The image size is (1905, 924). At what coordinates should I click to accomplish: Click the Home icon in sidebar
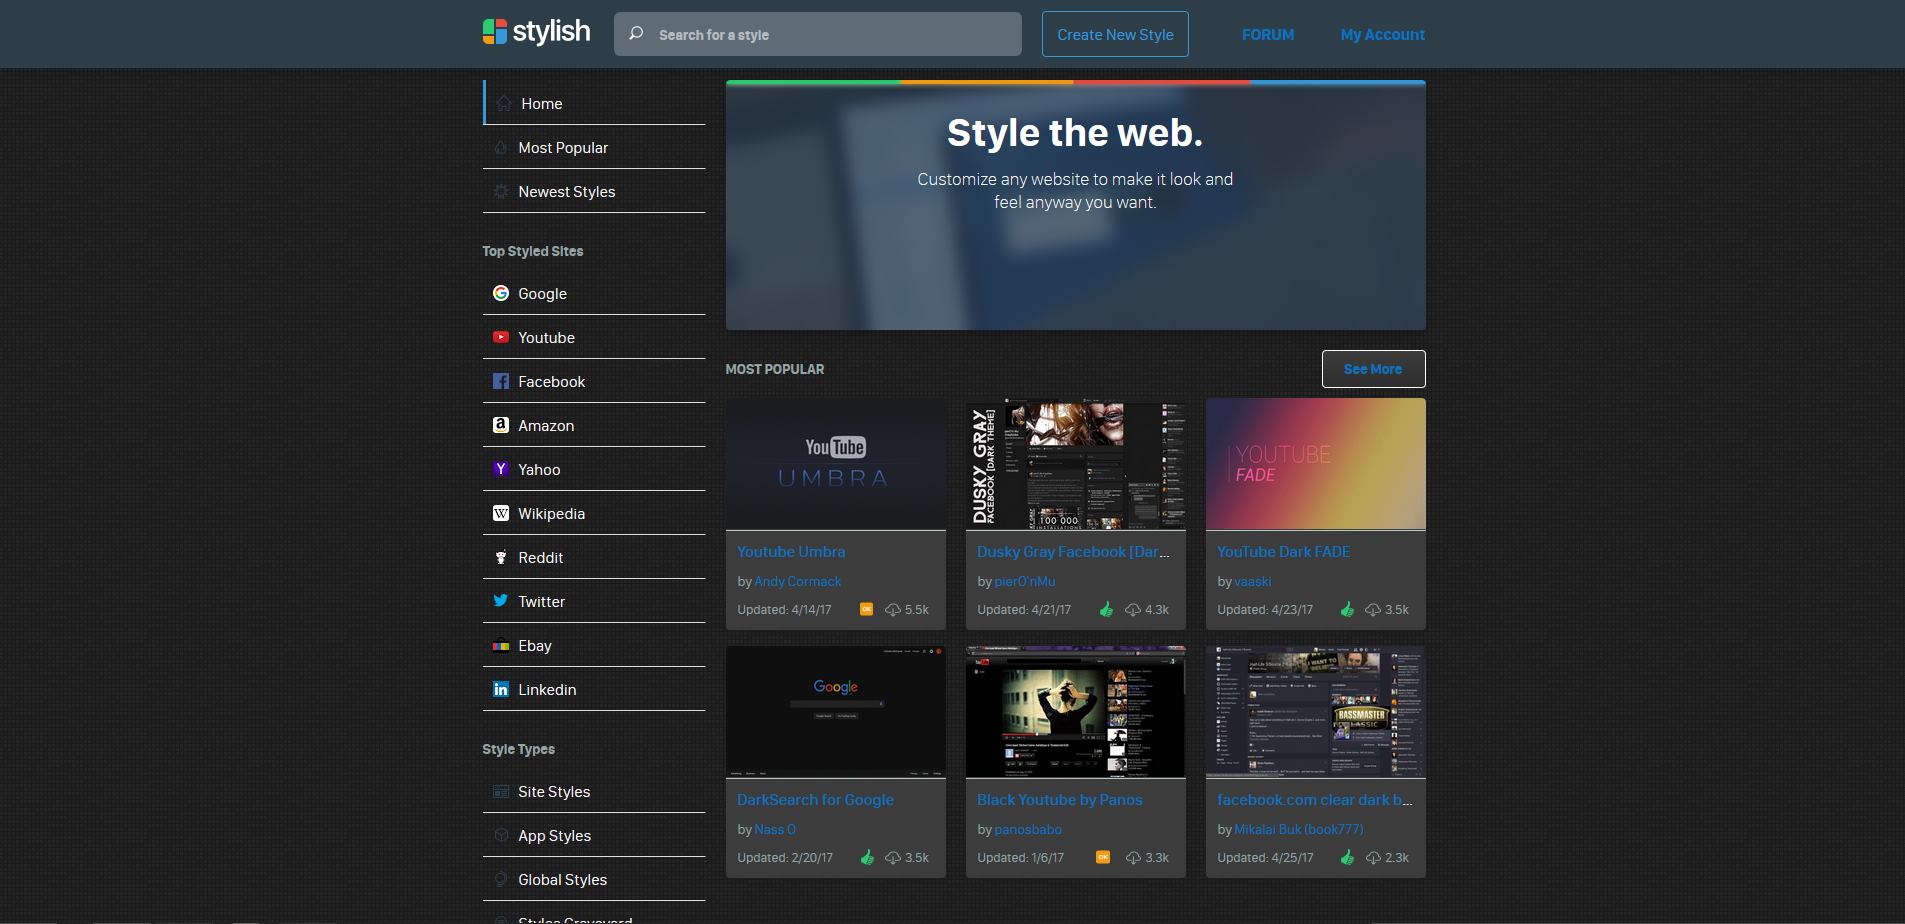503,103
